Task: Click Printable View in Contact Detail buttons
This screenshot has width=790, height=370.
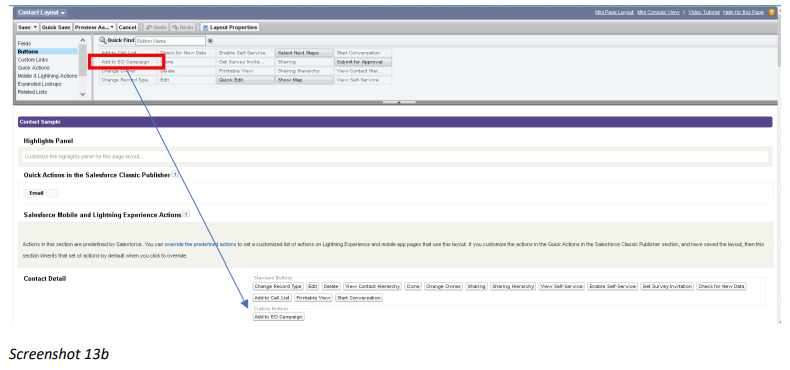Action: (x=313, y=298)
